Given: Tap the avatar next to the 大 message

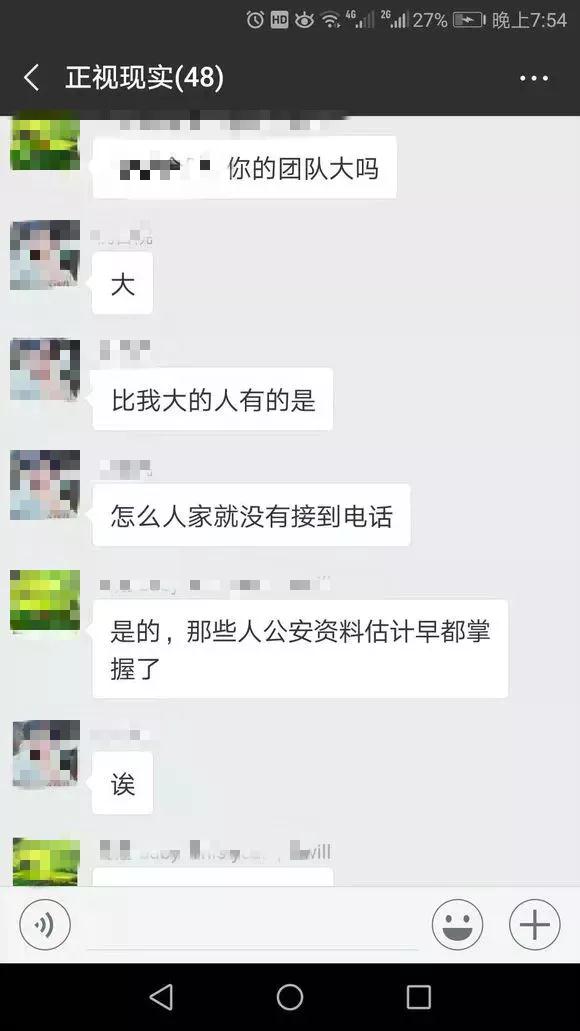Looking at the screenshot, I should click(x=45, y=255).
